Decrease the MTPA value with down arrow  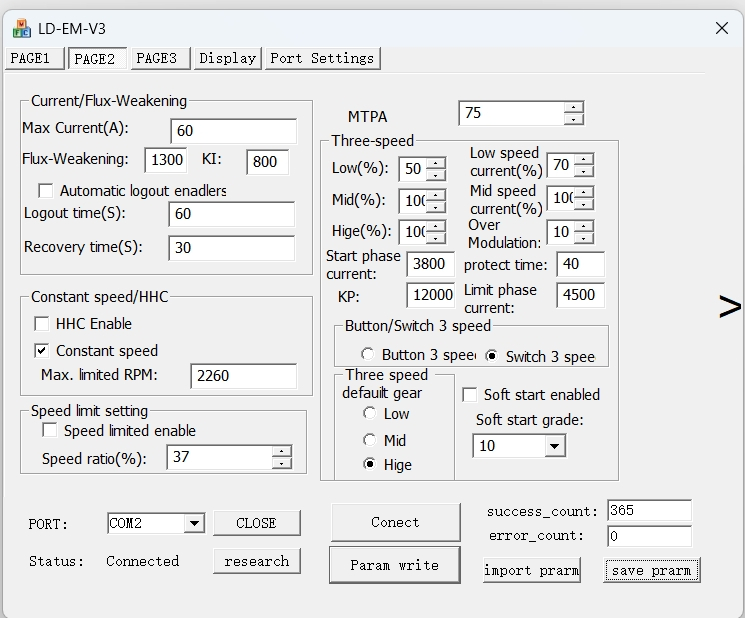(574, 119)
